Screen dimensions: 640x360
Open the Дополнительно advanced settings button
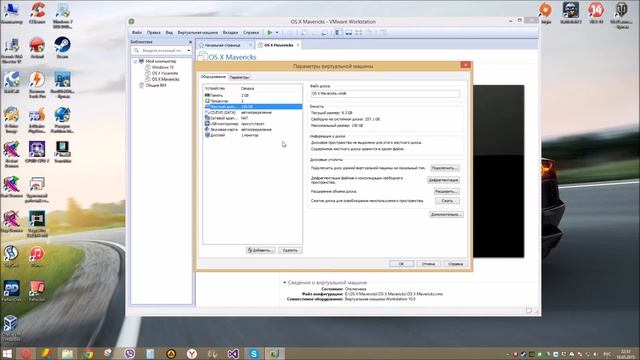tap(446, 214)
